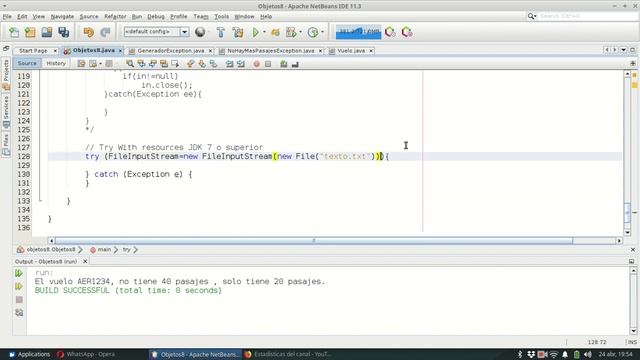
Task: Click the Save All toolbar icon
Action: click(x=63, y=32)
